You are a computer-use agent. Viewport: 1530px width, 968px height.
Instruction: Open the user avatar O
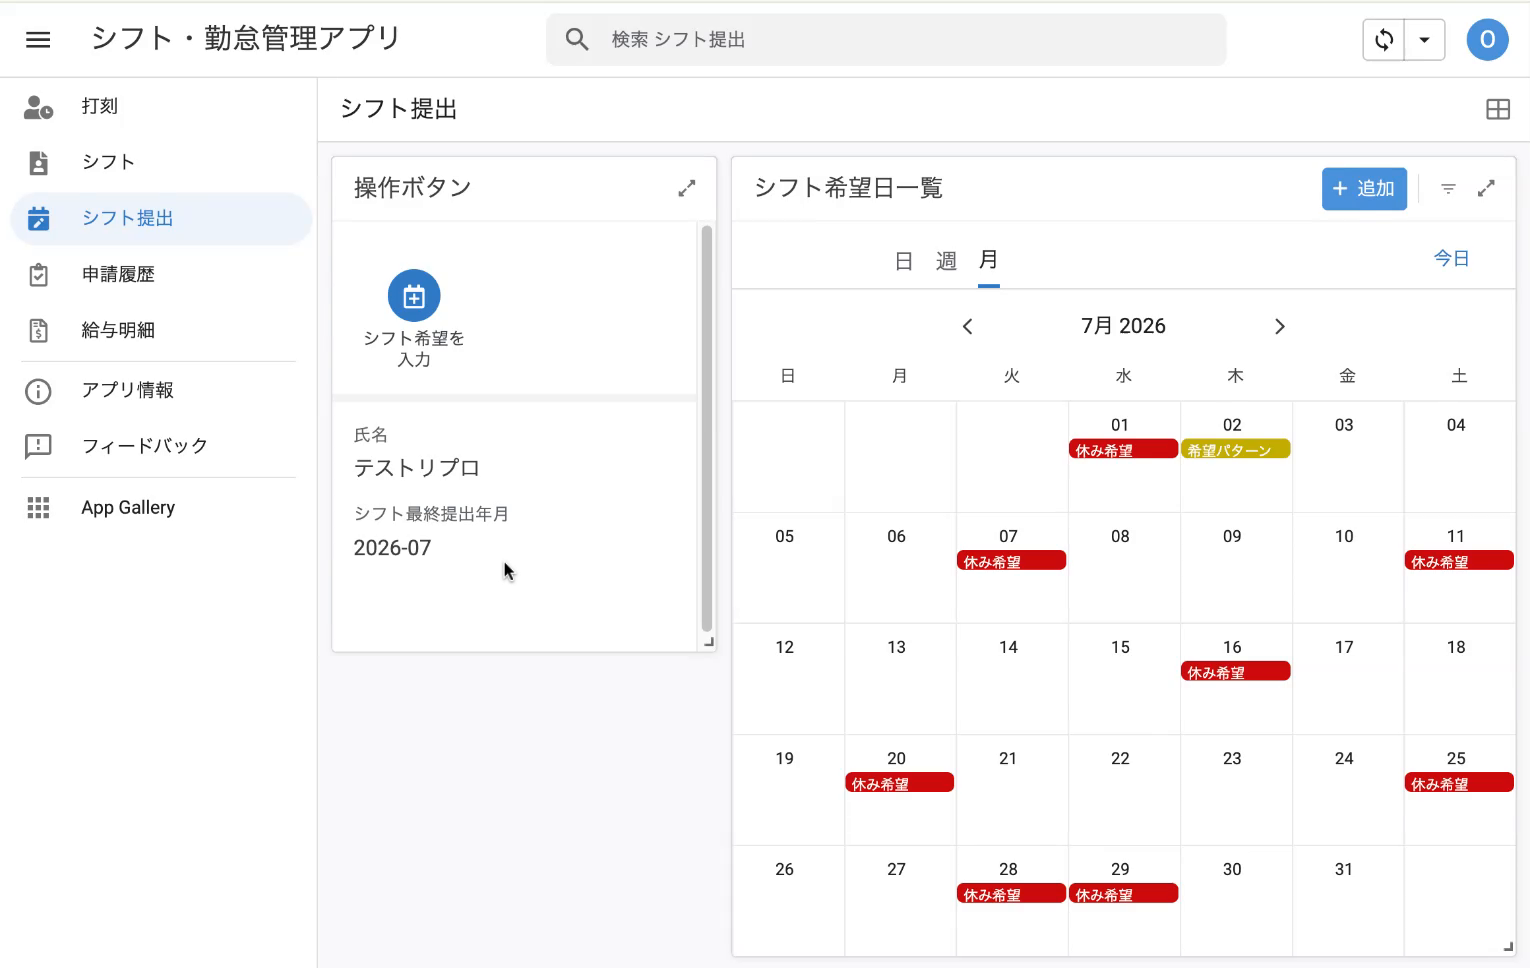point(1487,40)
